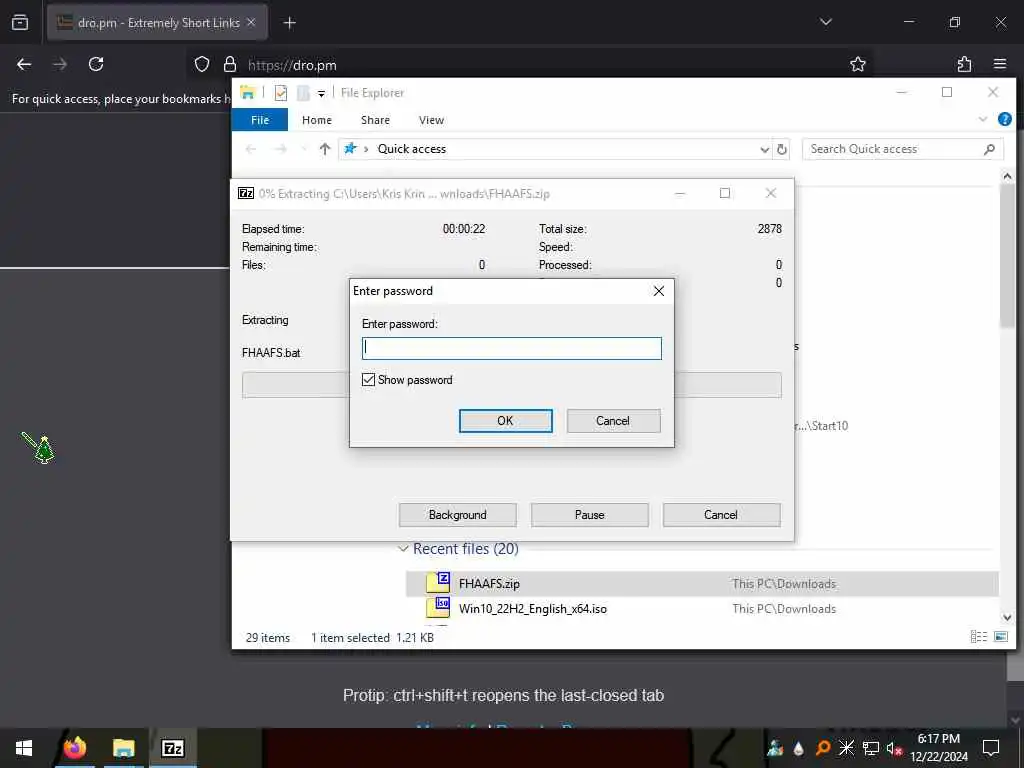1024x768 pixels.
Task: Open Firefox list all tabs dropdown
Action: pyautogui.click(x=825, y=22)
